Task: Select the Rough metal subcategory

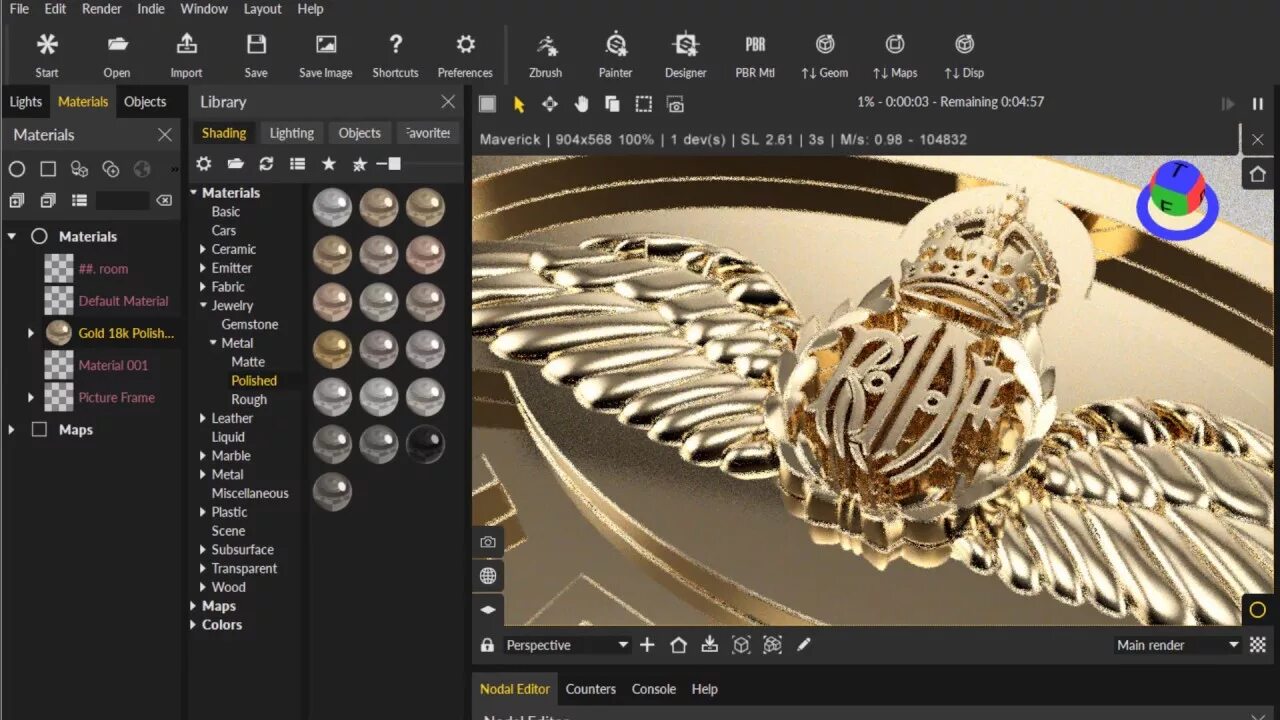Action: pyautogui.click(x=249, y=400)
